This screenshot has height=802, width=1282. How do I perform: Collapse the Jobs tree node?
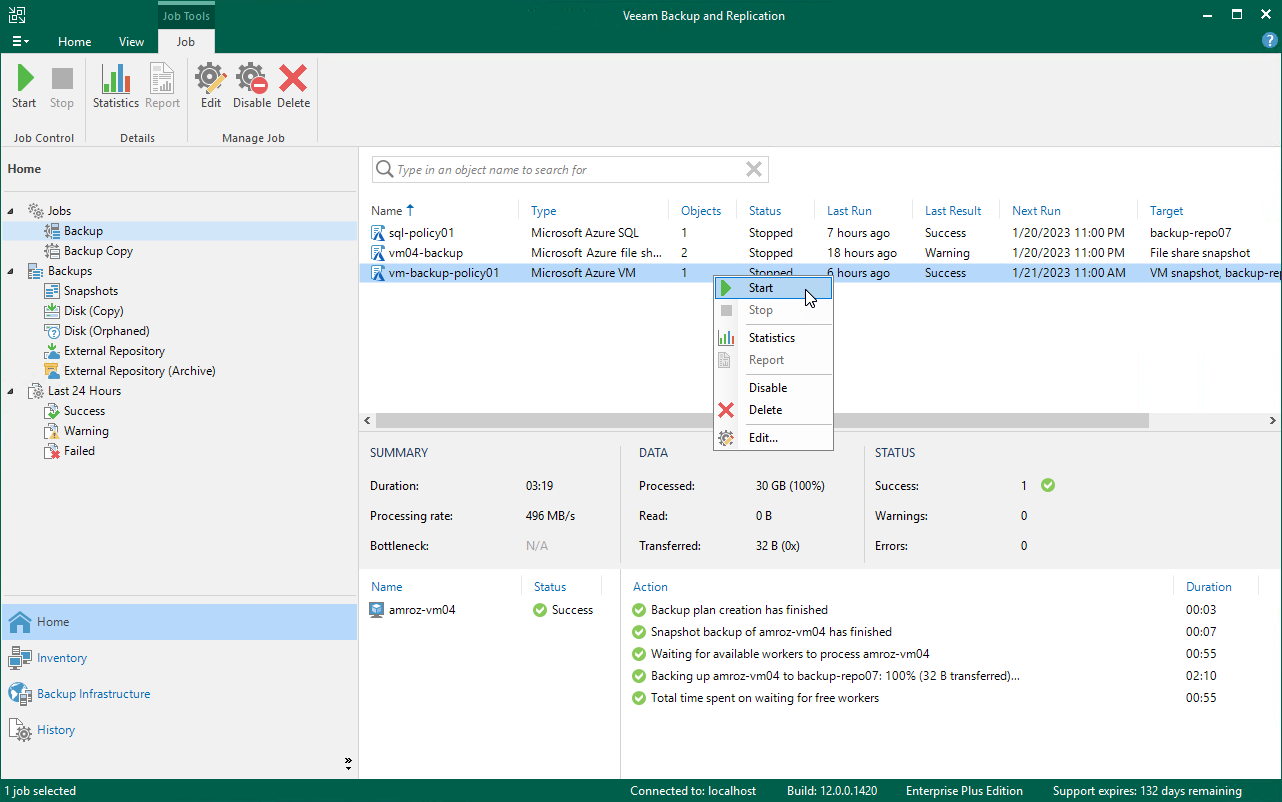(x=11, y=211)
